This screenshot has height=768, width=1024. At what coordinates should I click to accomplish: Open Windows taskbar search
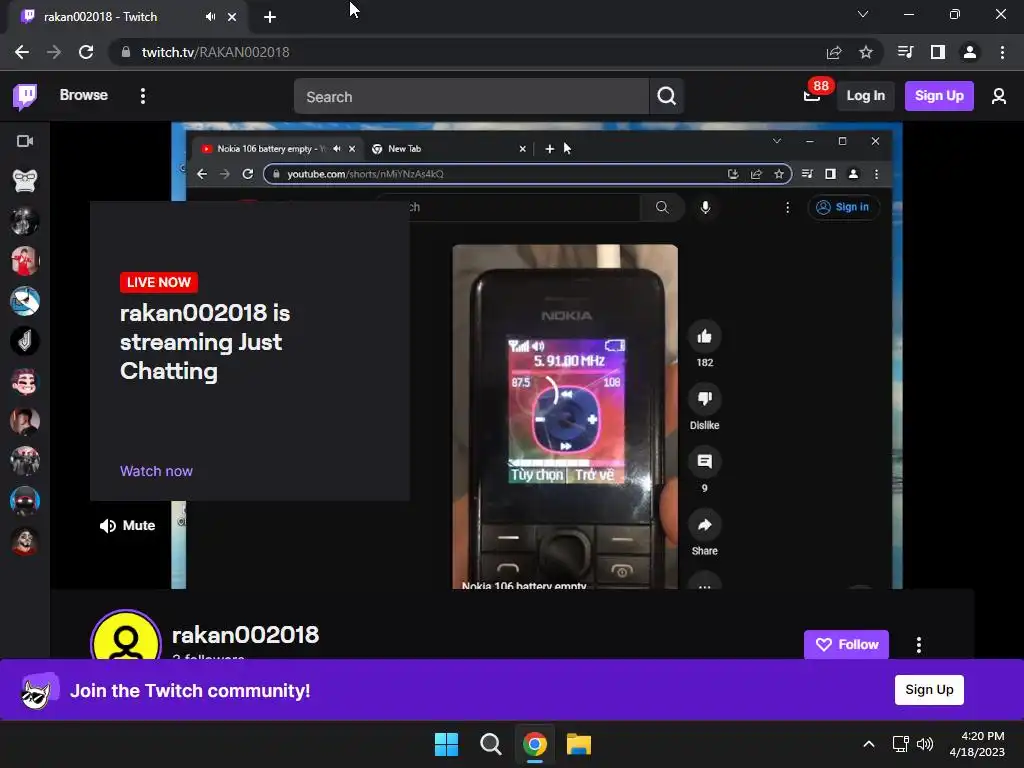point(490,744)
